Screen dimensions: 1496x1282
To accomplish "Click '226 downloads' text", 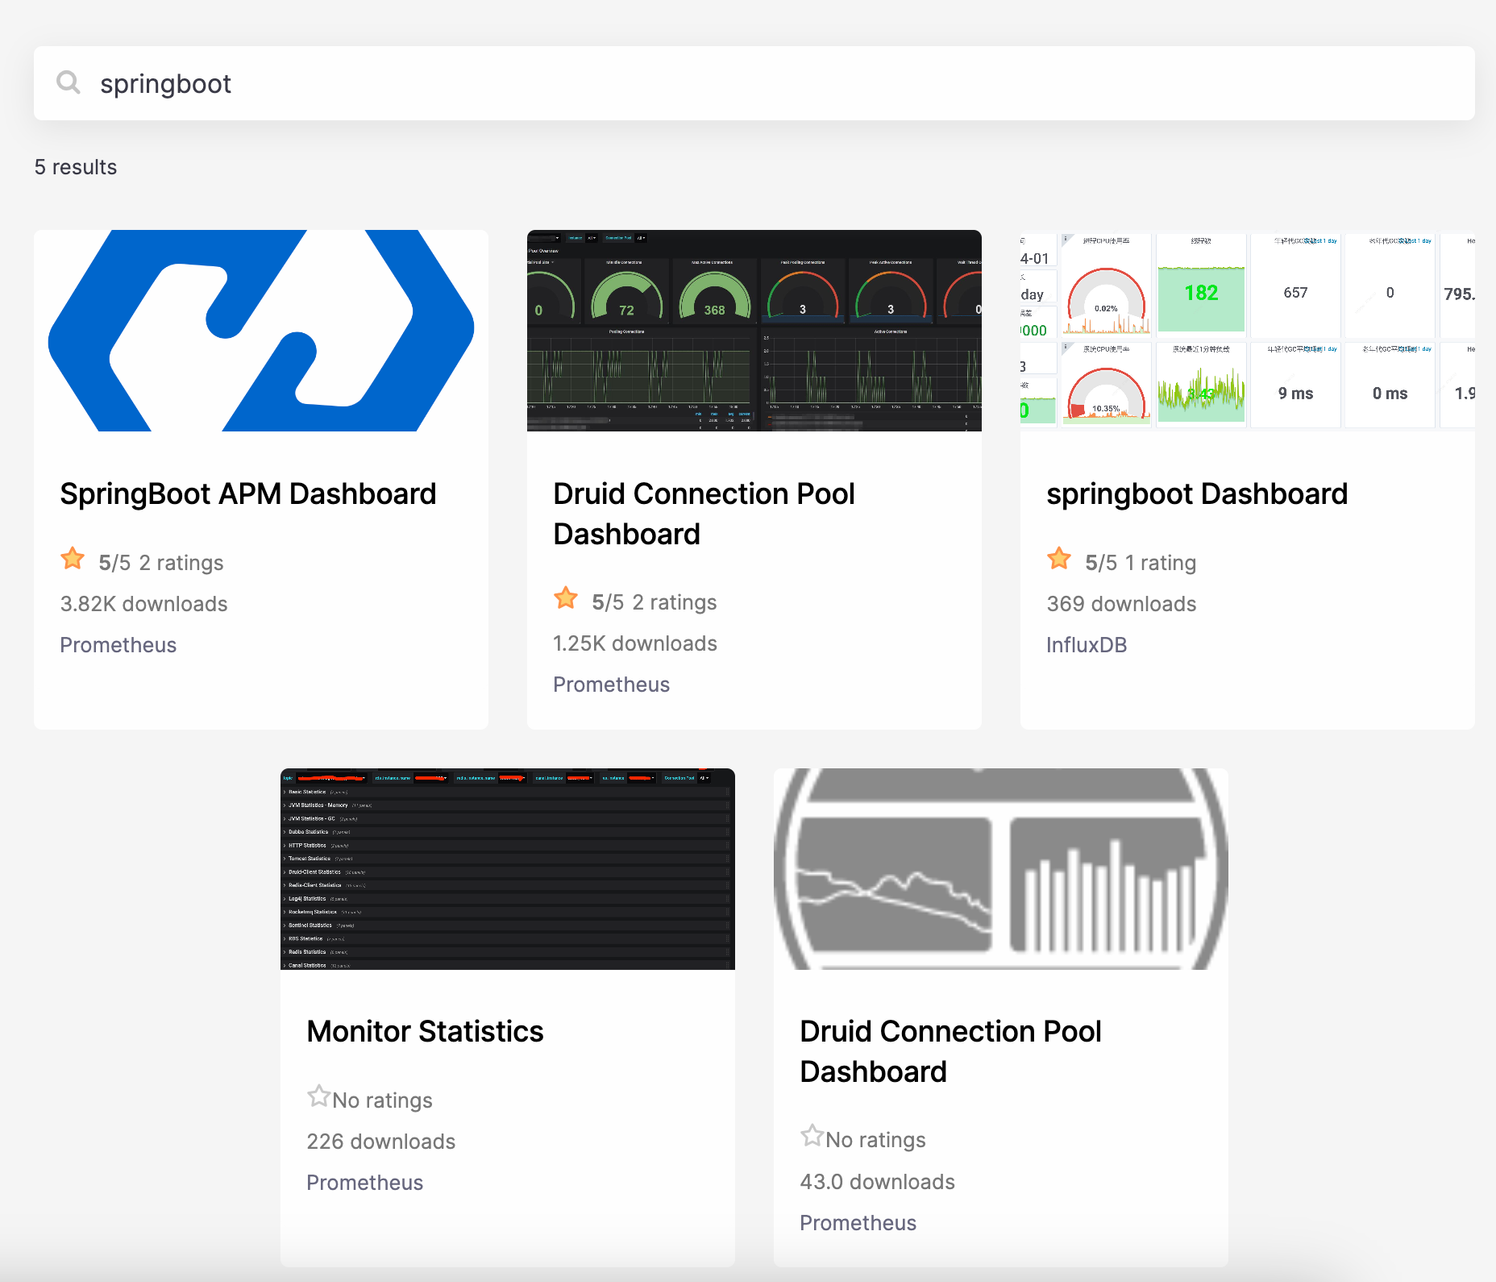I will click(x=381, y=1142).
